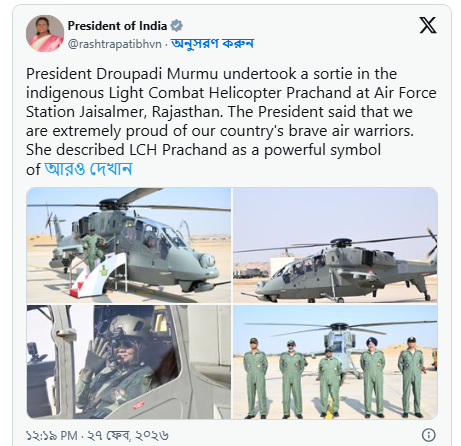461x446 pixels.
Task: Open photo of pilot waving in cockpit
Action: [129, 362]
